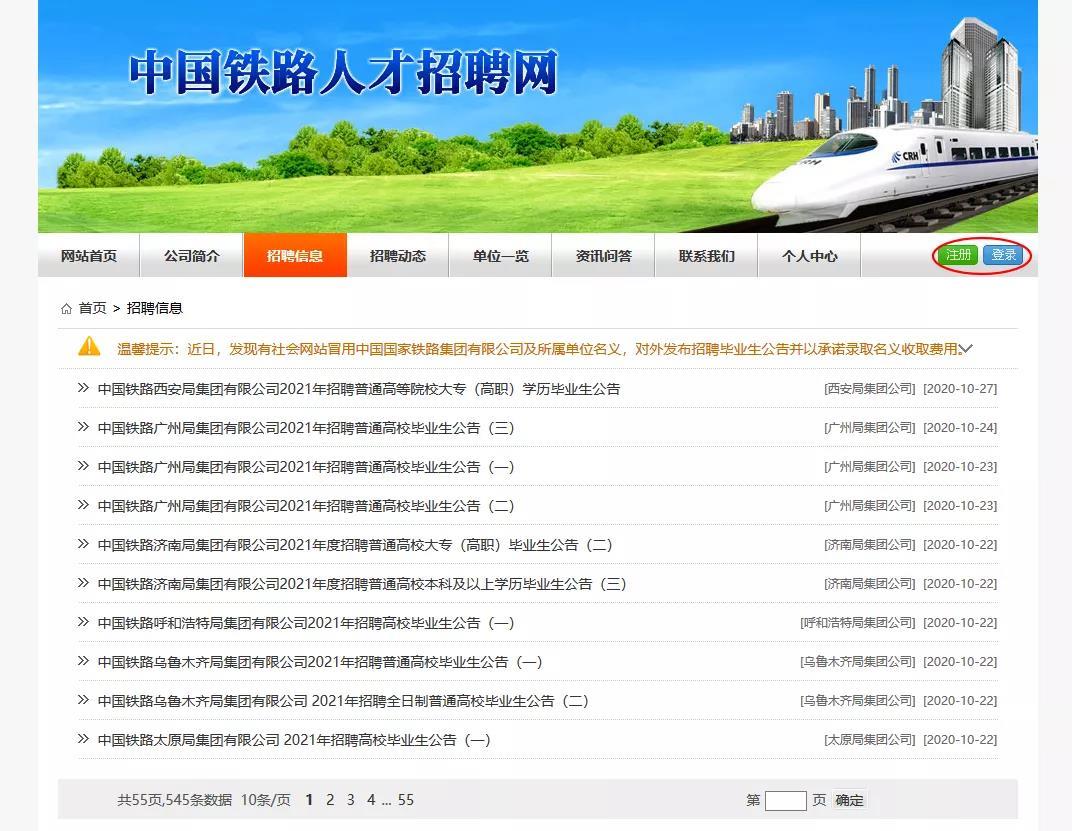The height and width of the screenshot is (831, 1072).
Task: Click the 温馨提示 warning notice text
Action: click(x=537, y=349)
